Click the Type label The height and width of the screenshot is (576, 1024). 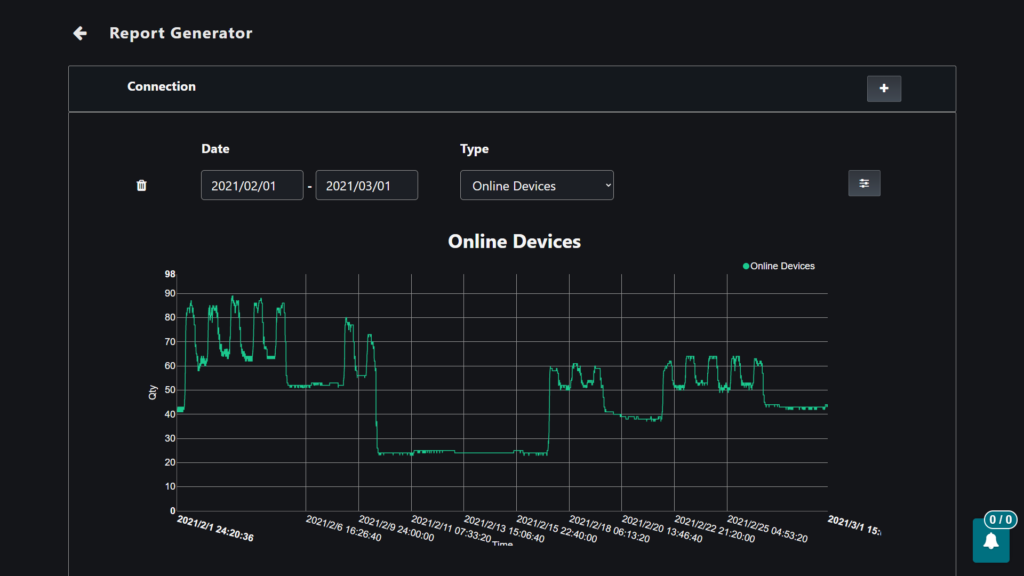(474, 149)
